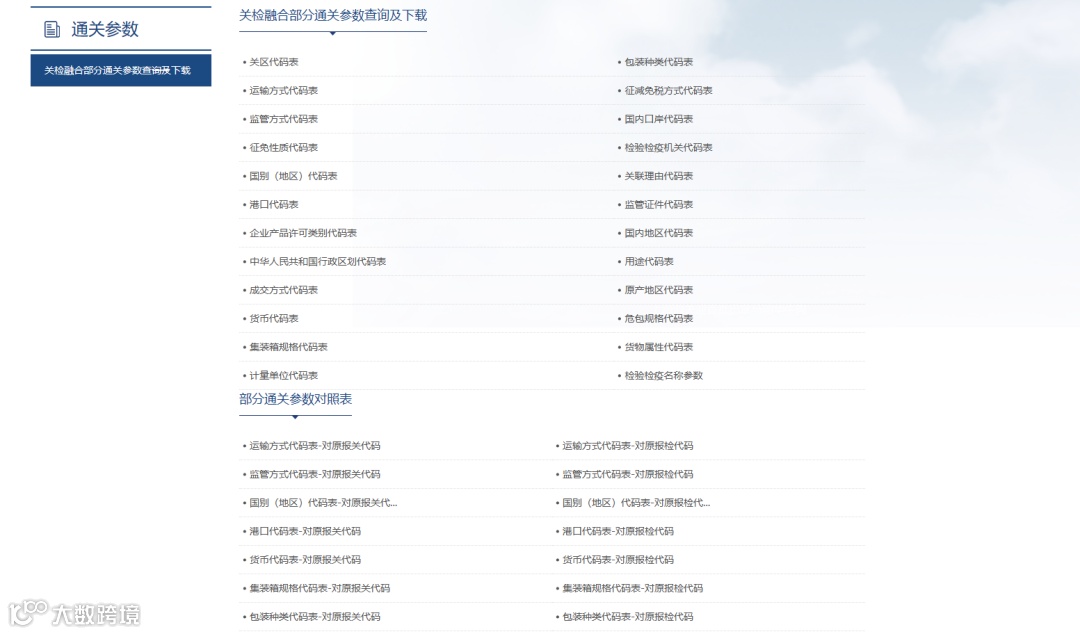Open the 关联理由代码表 link
This screenshot has width=1080, height=634.
coord(658,176)
